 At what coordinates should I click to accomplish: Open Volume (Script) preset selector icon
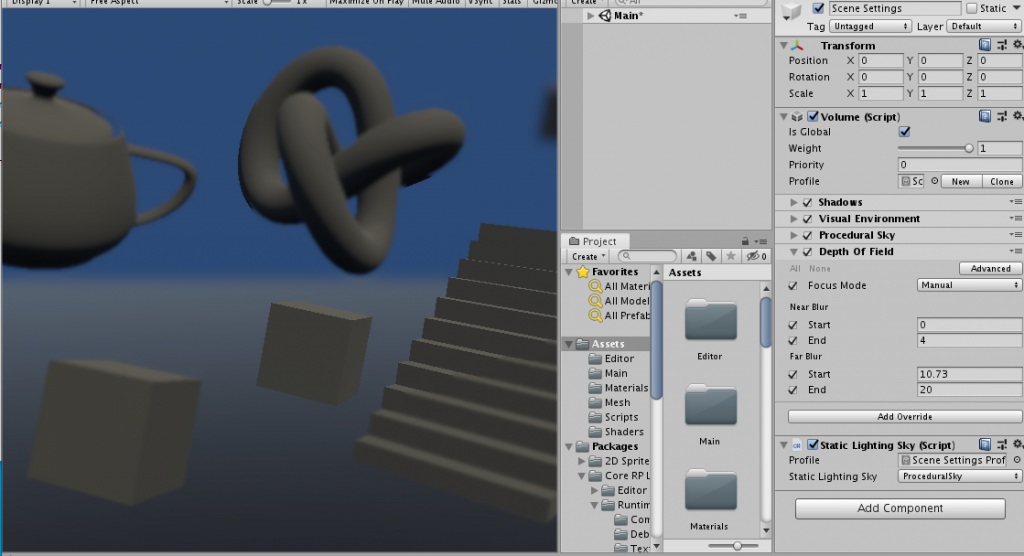tap(1002, 116)
